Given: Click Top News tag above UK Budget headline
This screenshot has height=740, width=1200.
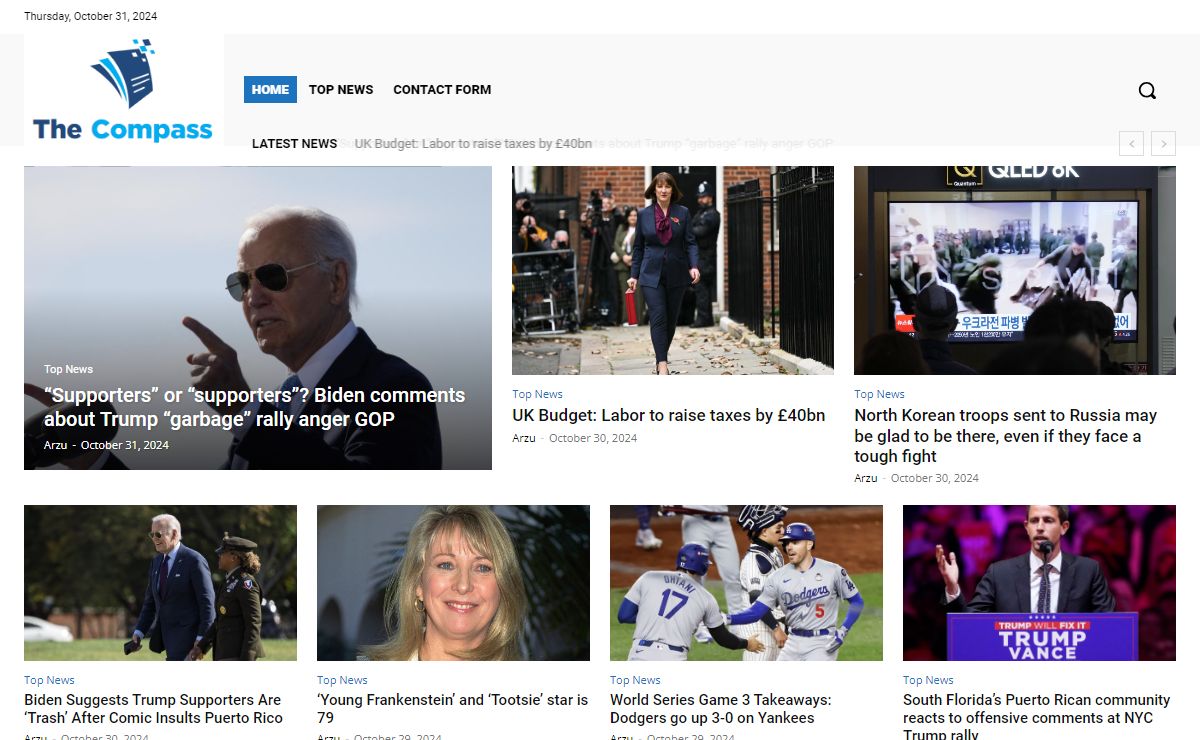Looking at the screenshot, I should pyautogui.click(x=537, y=394).
